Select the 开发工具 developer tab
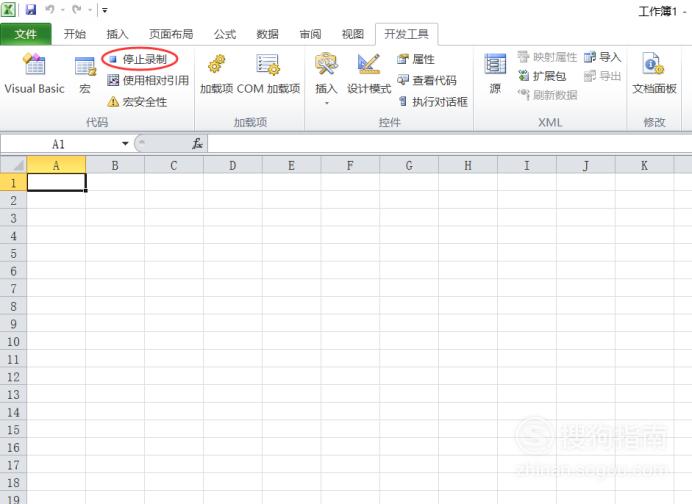This screenshot has height=504, width=692. (406, 34)
